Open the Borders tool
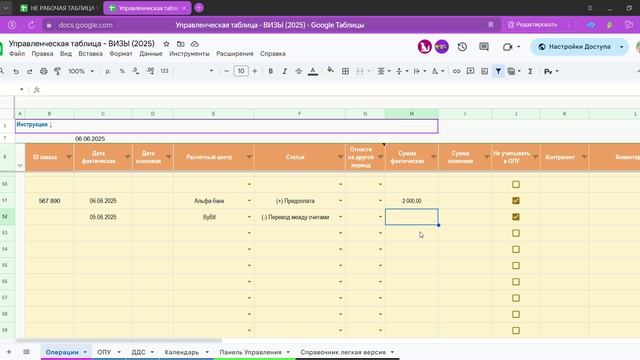 click(x=345, y=71)
